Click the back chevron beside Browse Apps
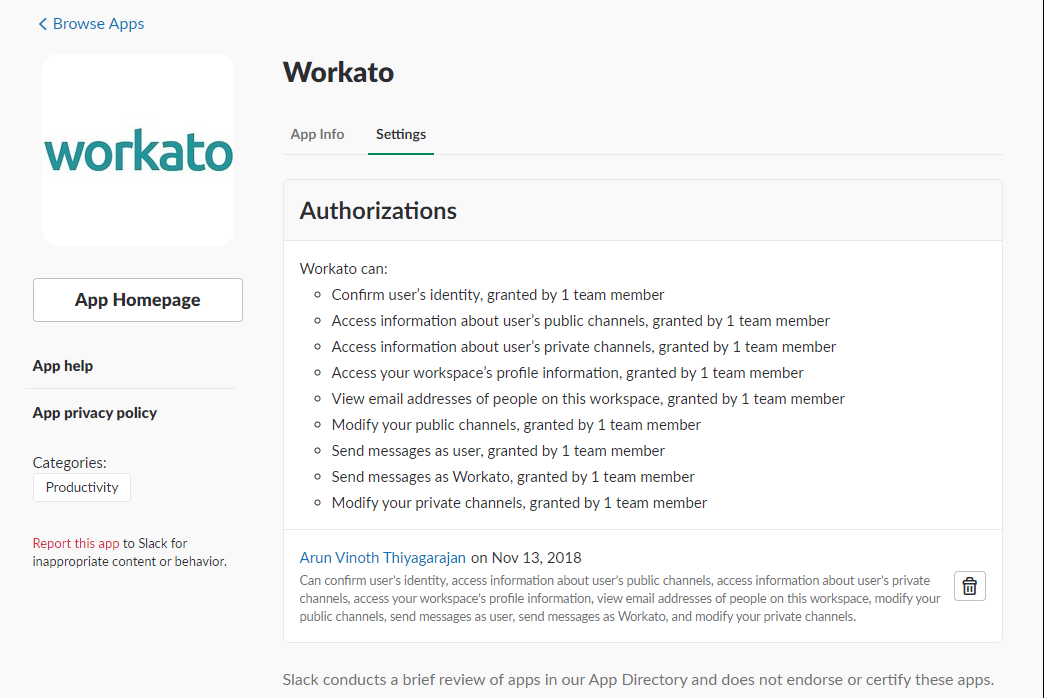The width and height of the screenshot is (1044, 698). 43,24
